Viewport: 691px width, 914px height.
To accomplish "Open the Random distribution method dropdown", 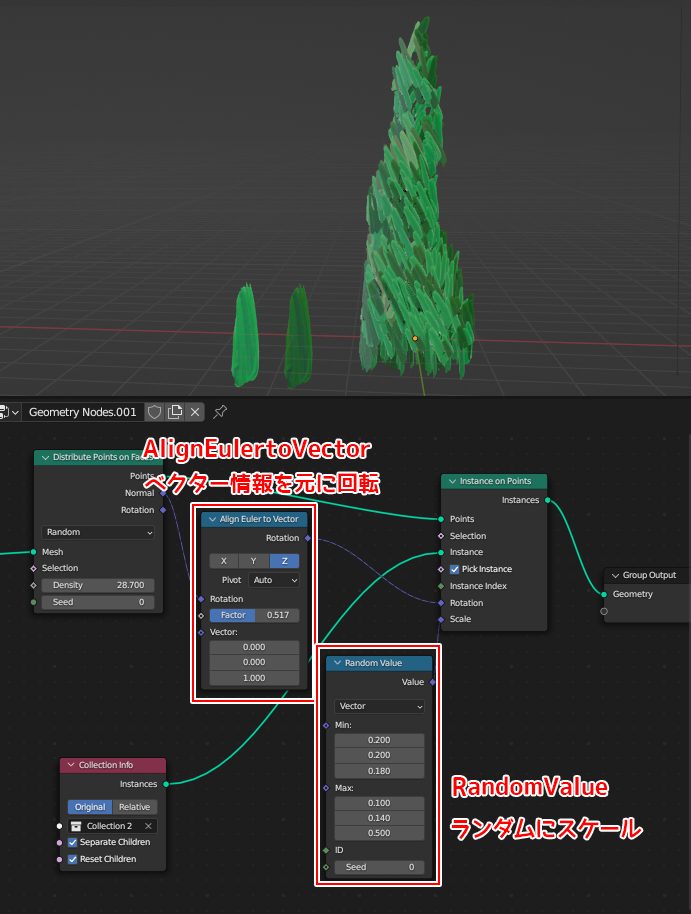I will (x=97, y=532).
